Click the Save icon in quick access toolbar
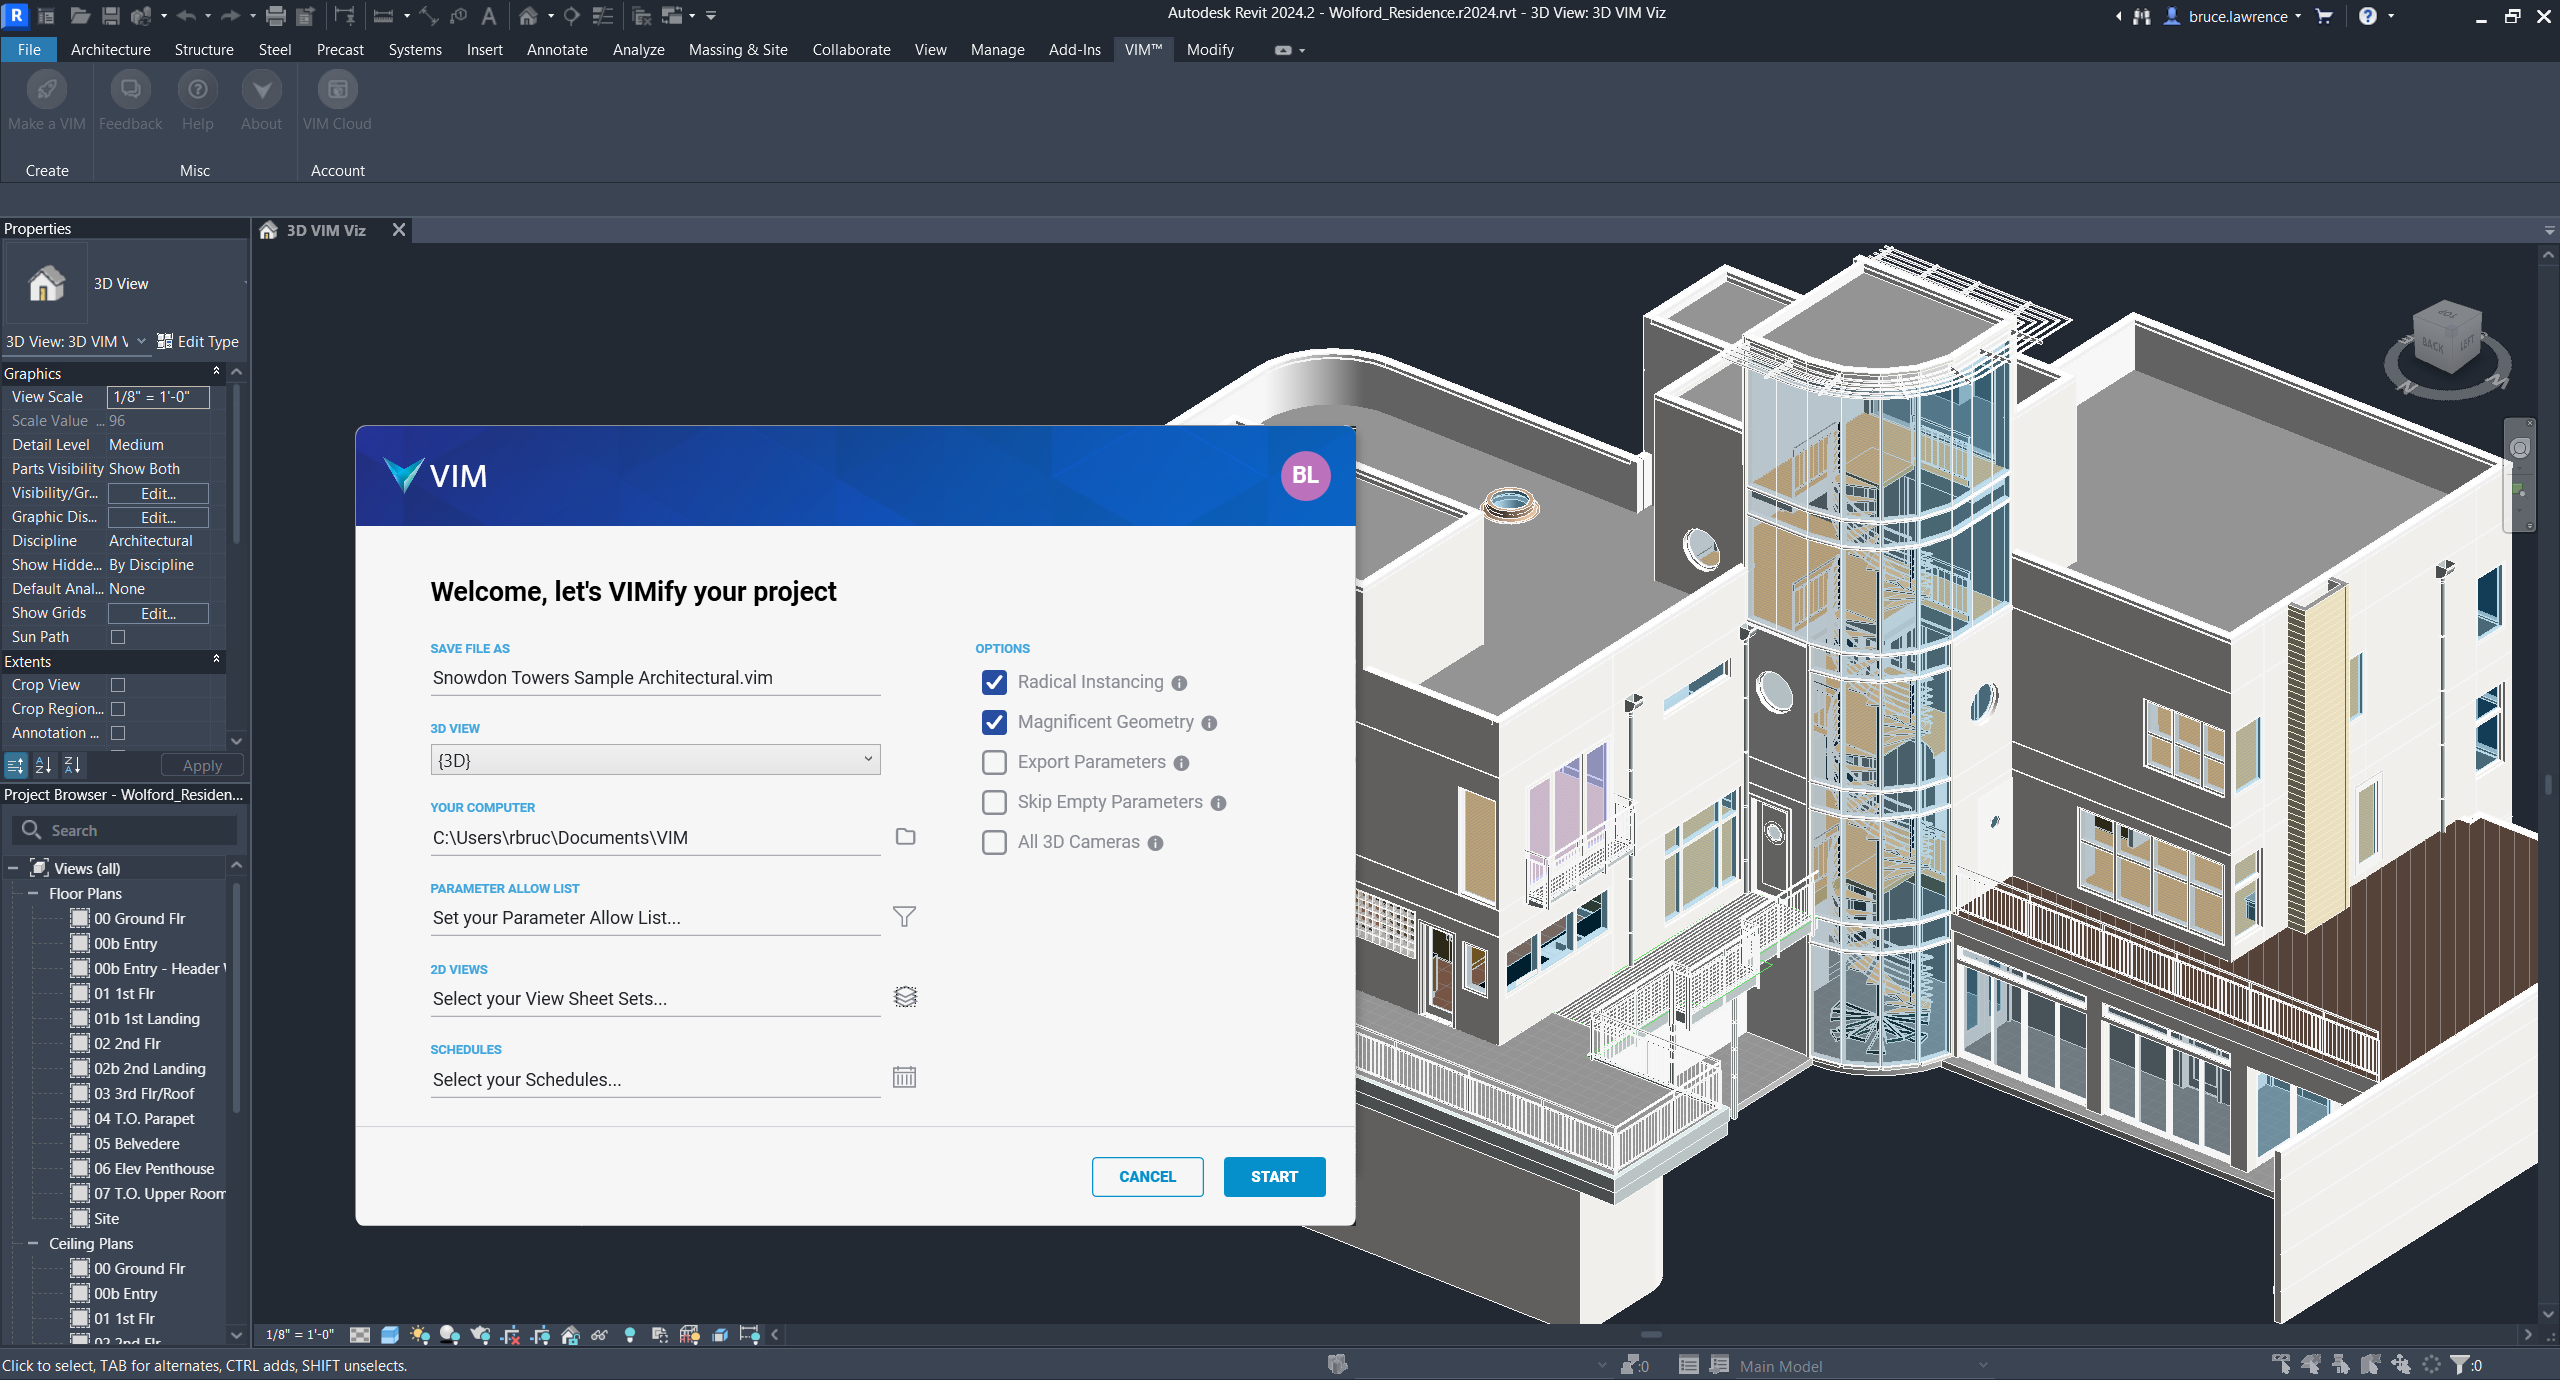The image size is (2560, 1380). coord(111,16)
